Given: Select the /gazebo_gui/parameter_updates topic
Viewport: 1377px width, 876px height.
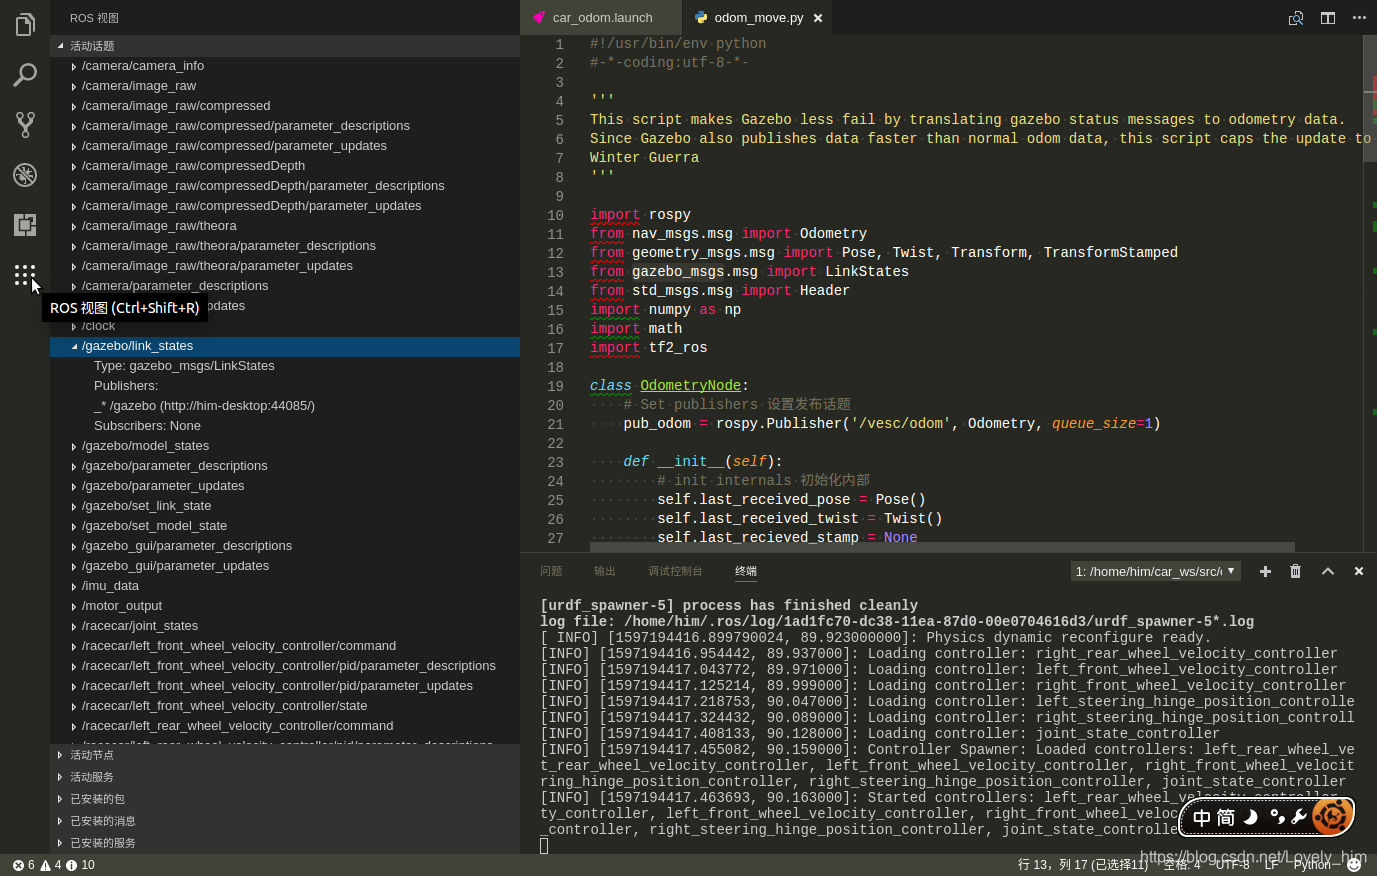Looking at the screenshot, I should (285, 566).
